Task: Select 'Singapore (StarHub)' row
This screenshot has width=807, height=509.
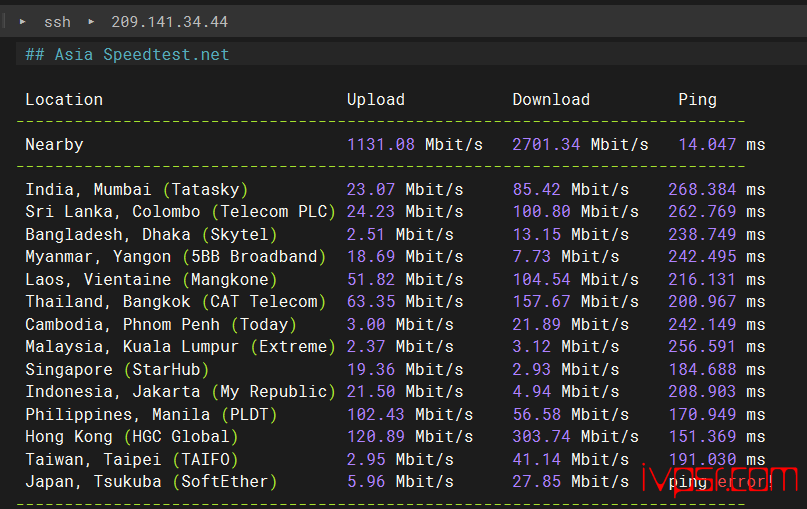Action: (x=117, y=370)
